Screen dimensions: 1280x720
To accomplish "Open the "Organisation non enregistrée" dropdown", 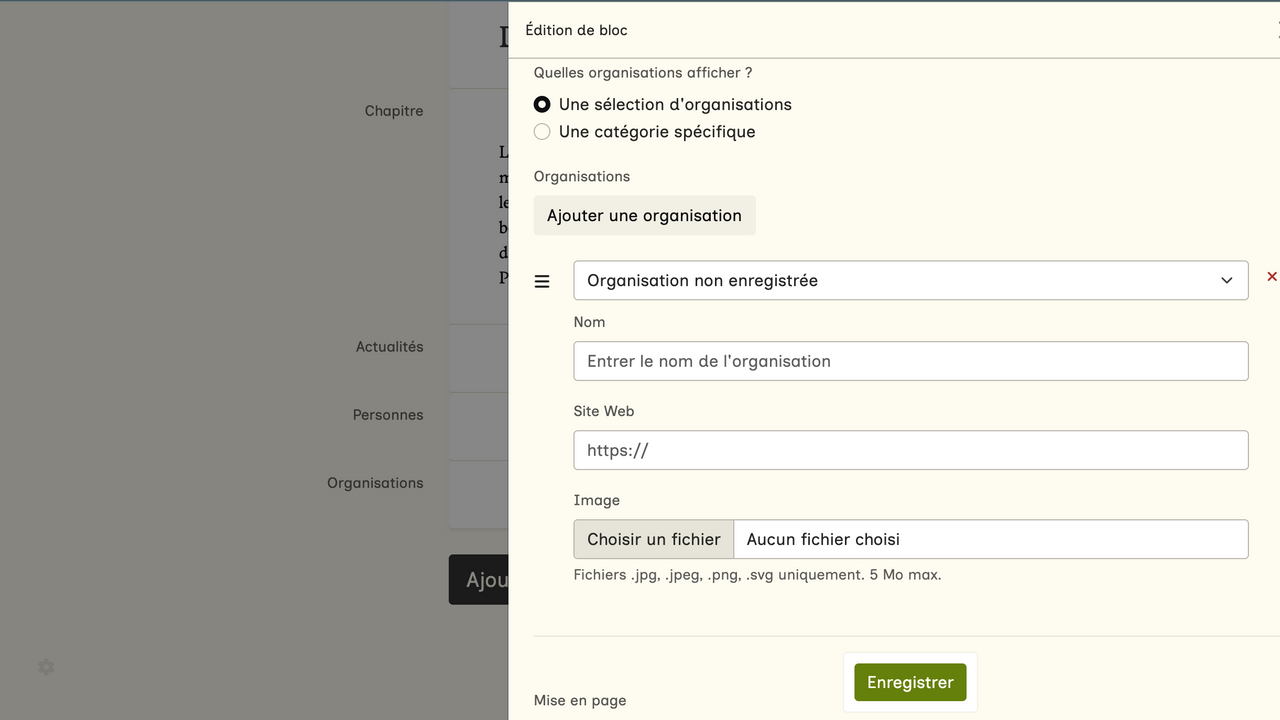I will [910, 281].
